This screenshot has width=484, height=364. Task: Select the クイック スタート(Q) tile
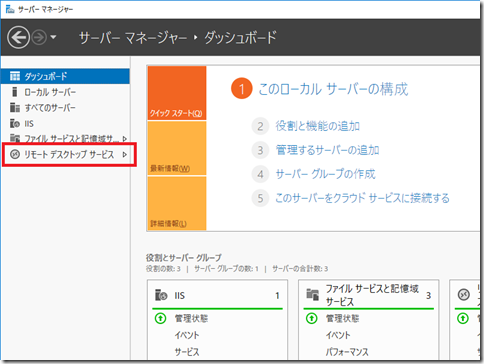click(x=177, y=93)
